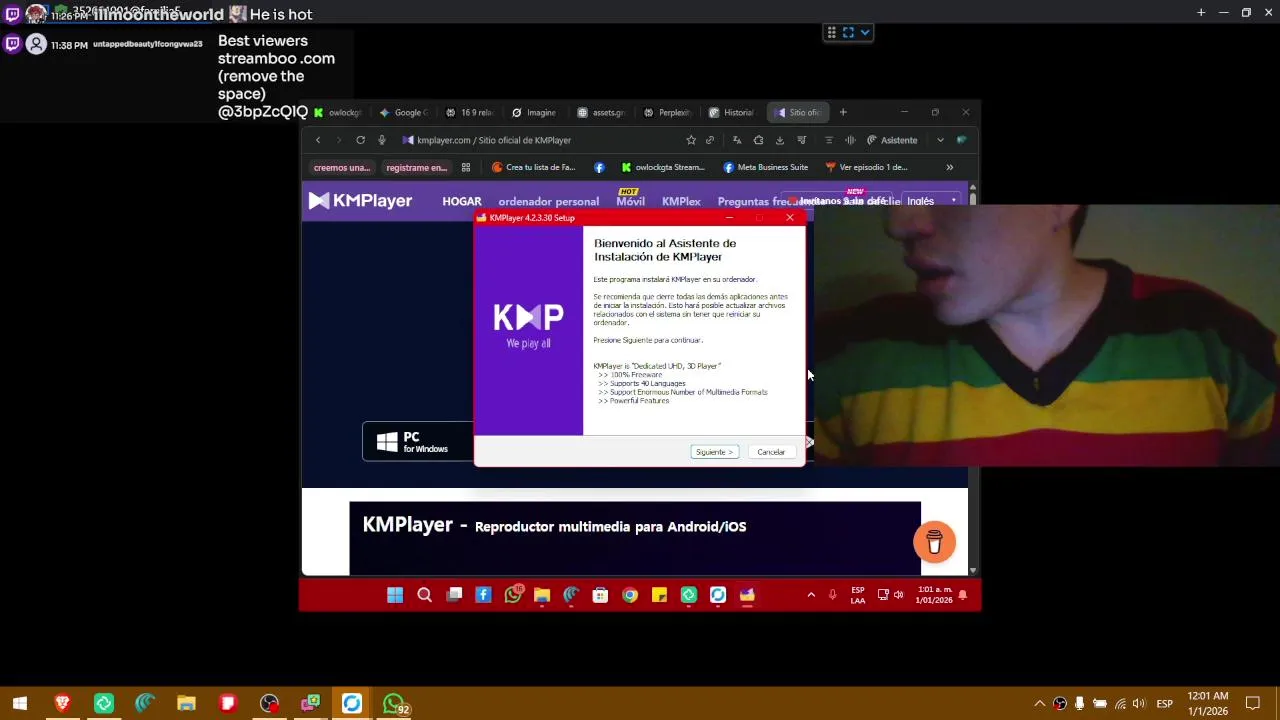Open 'registrame en...' bookmark
This screenshot has height=720, width=1280.
416,168
